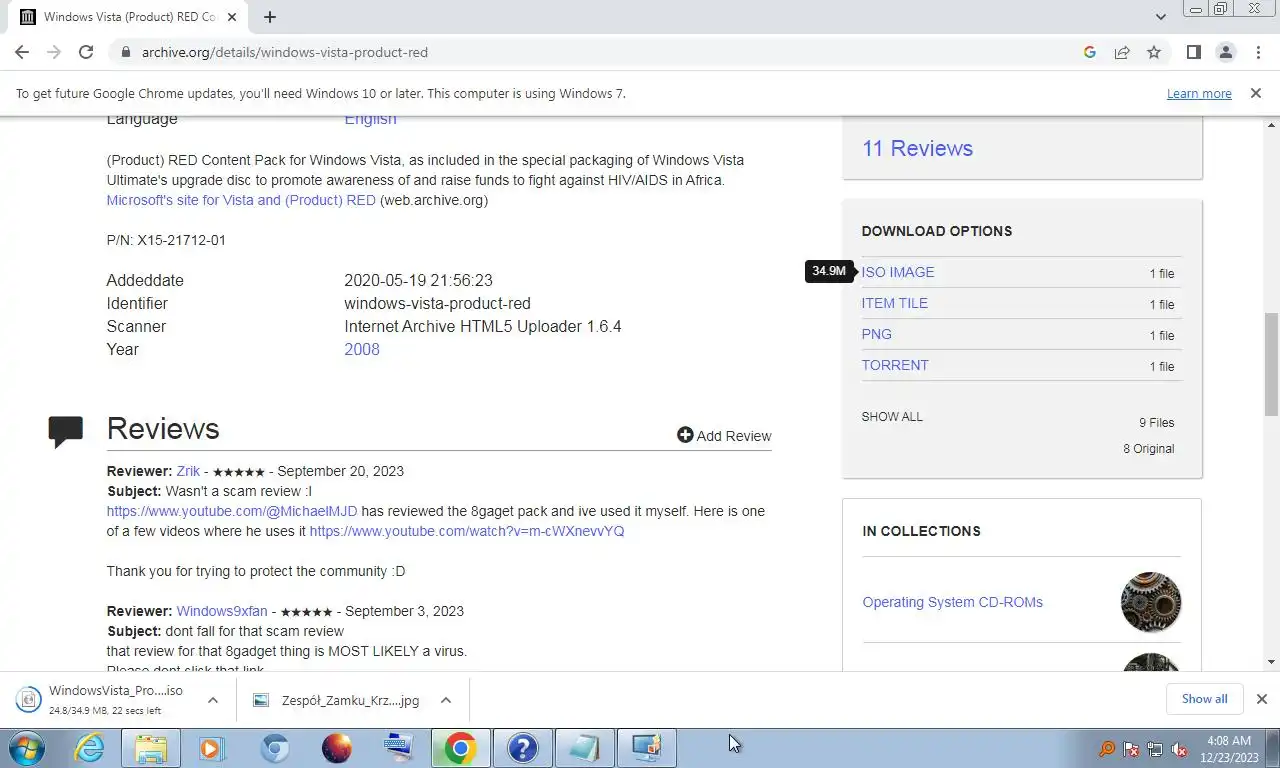Open the 2008 year link
This screenshot has height=768, width=1280.
click(362, 349)
